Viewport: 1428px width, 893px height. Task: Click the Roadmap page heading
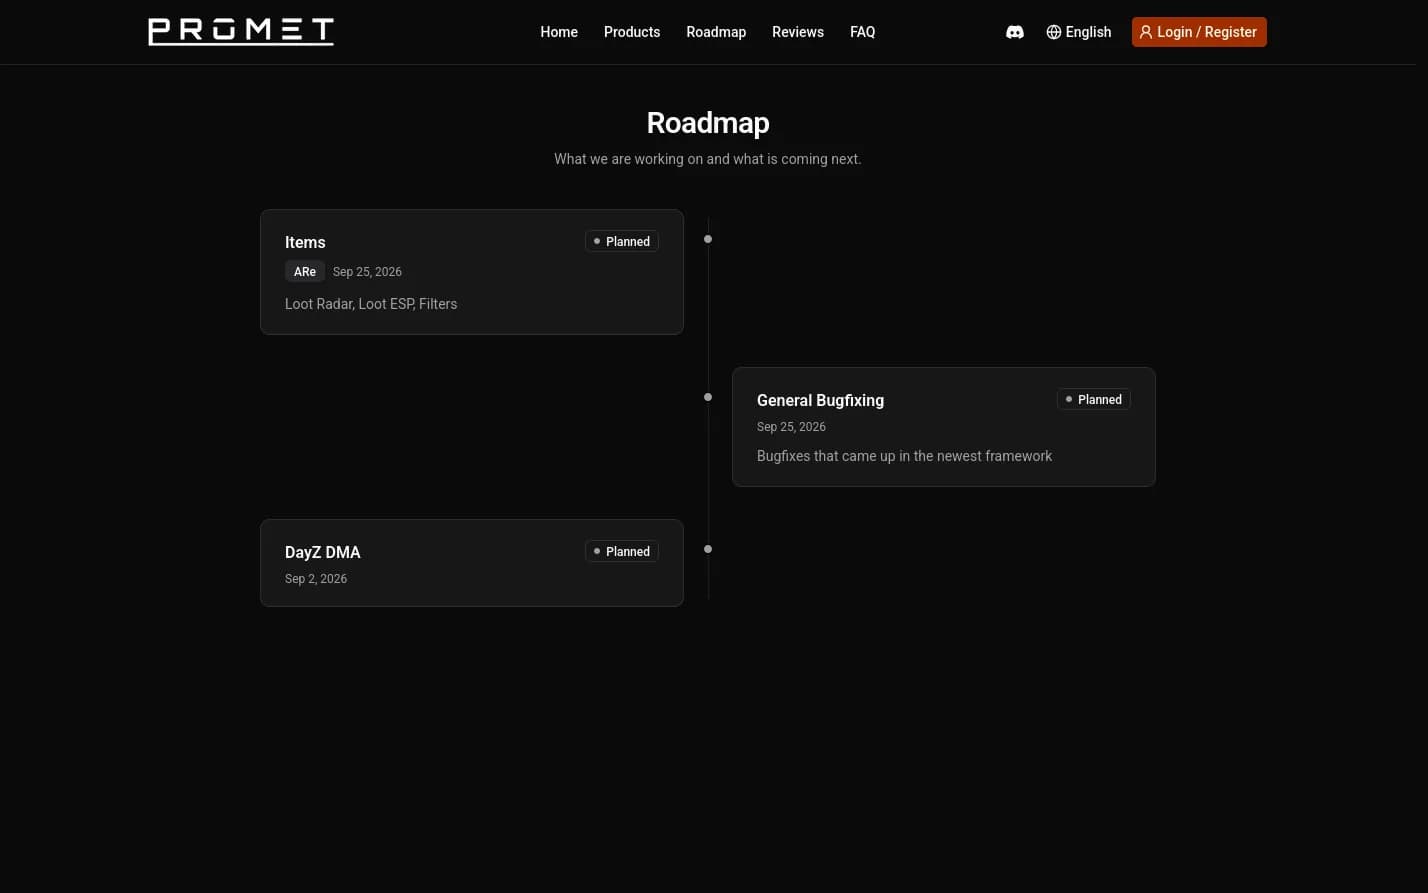(x=708, y=123)
